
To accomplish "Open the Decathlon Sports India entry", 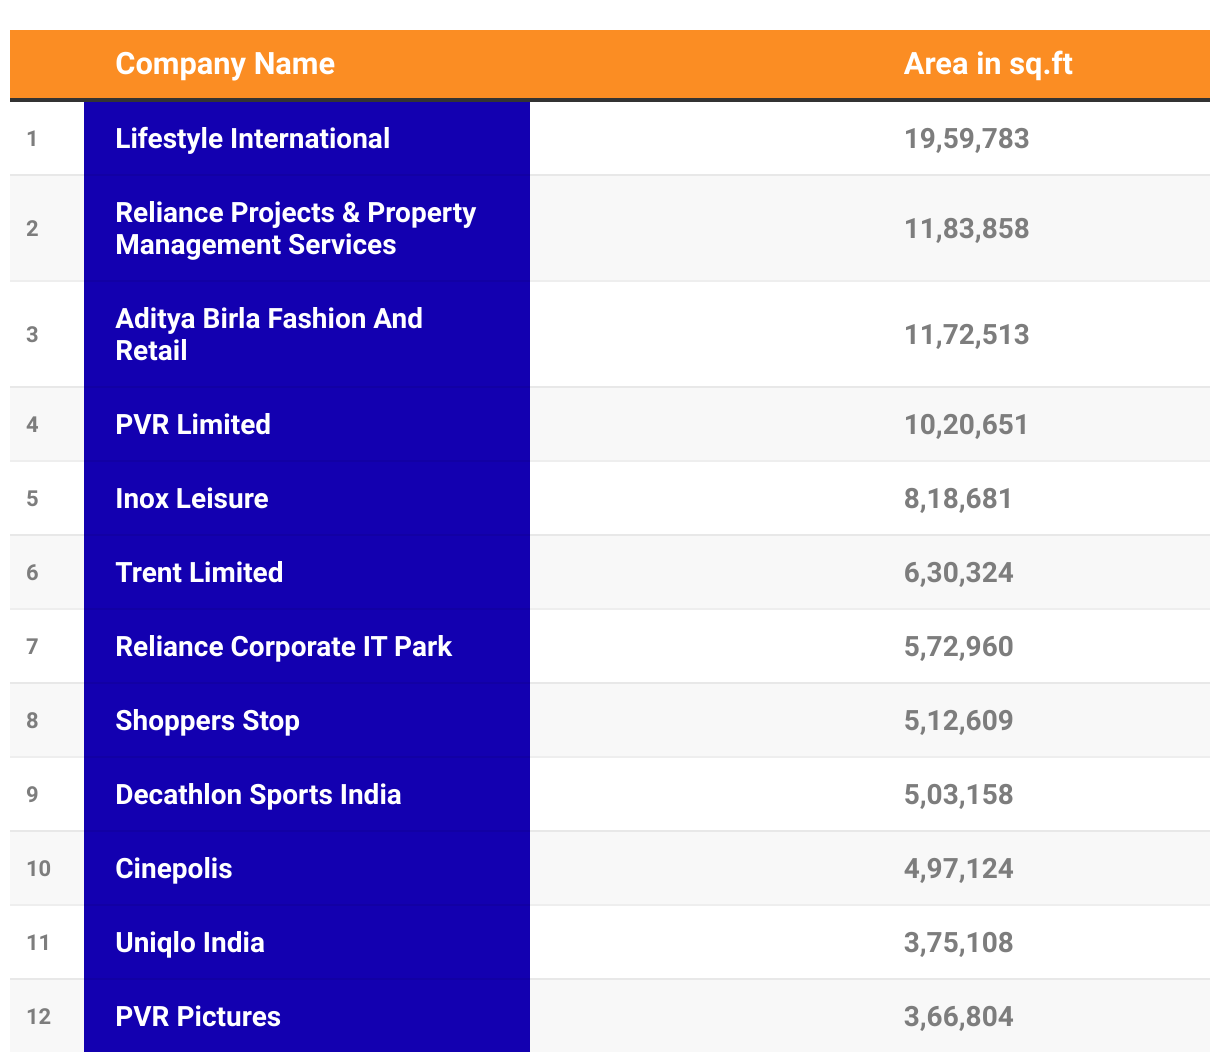I will [258, 795].
